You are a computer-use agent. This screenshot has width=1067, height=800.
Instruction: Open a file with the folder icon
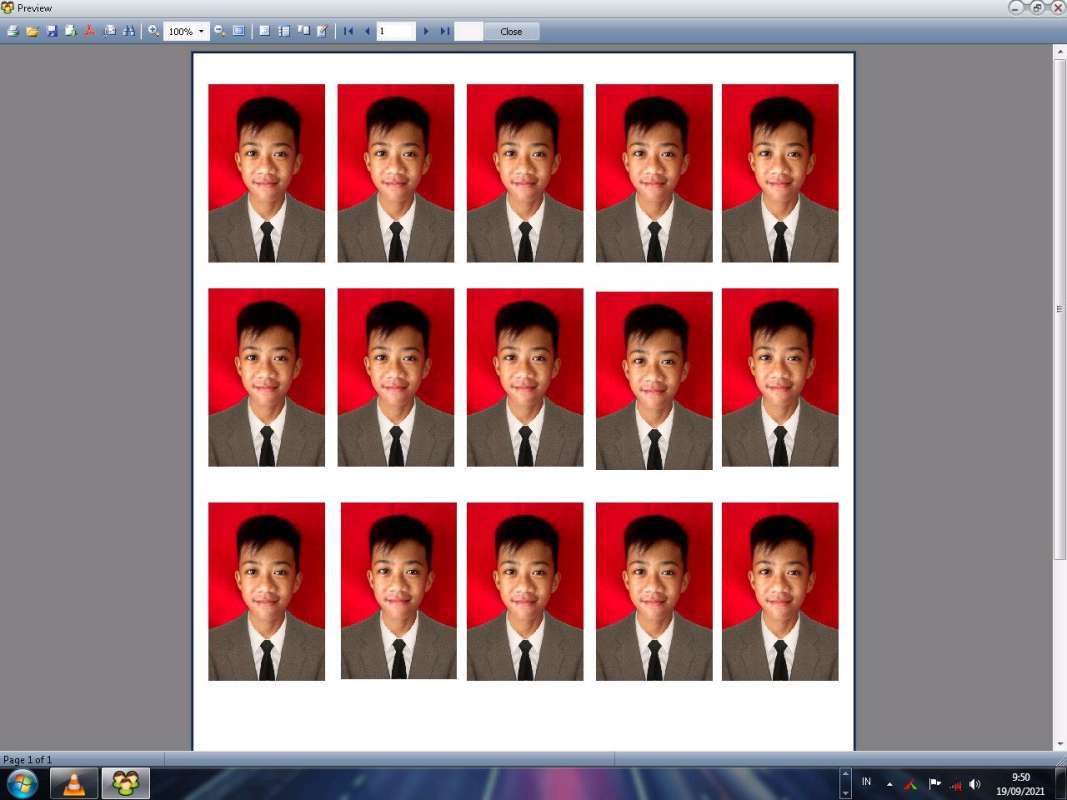32,31
